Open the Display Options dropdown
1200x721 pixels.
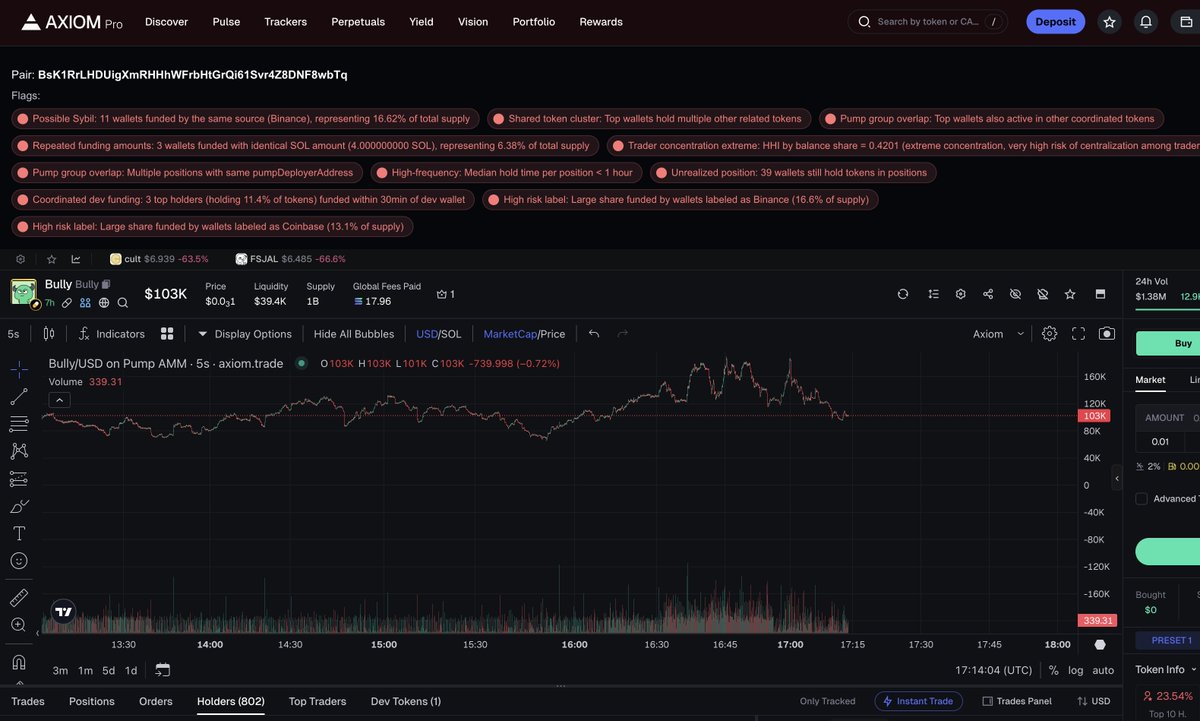coord(245,334)
